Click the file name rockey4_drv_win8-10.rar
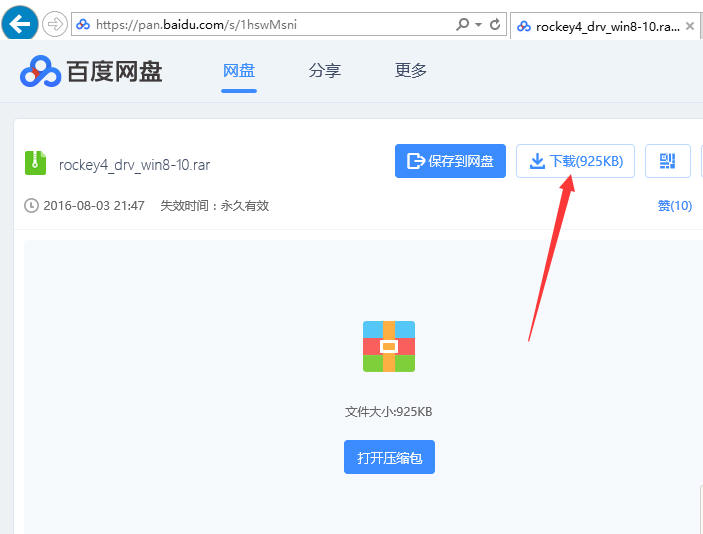The height and width of the screenshot is (534, 703). 135,165
